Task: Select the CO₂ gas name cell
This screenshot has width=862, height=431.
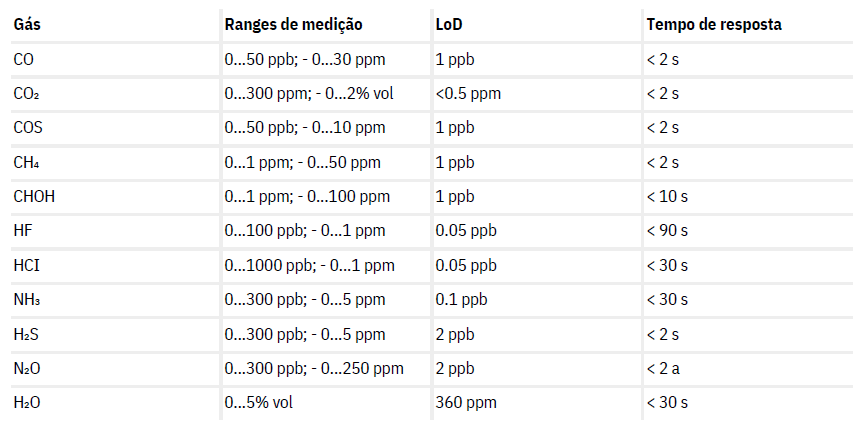Action: [x=26, y=93]
